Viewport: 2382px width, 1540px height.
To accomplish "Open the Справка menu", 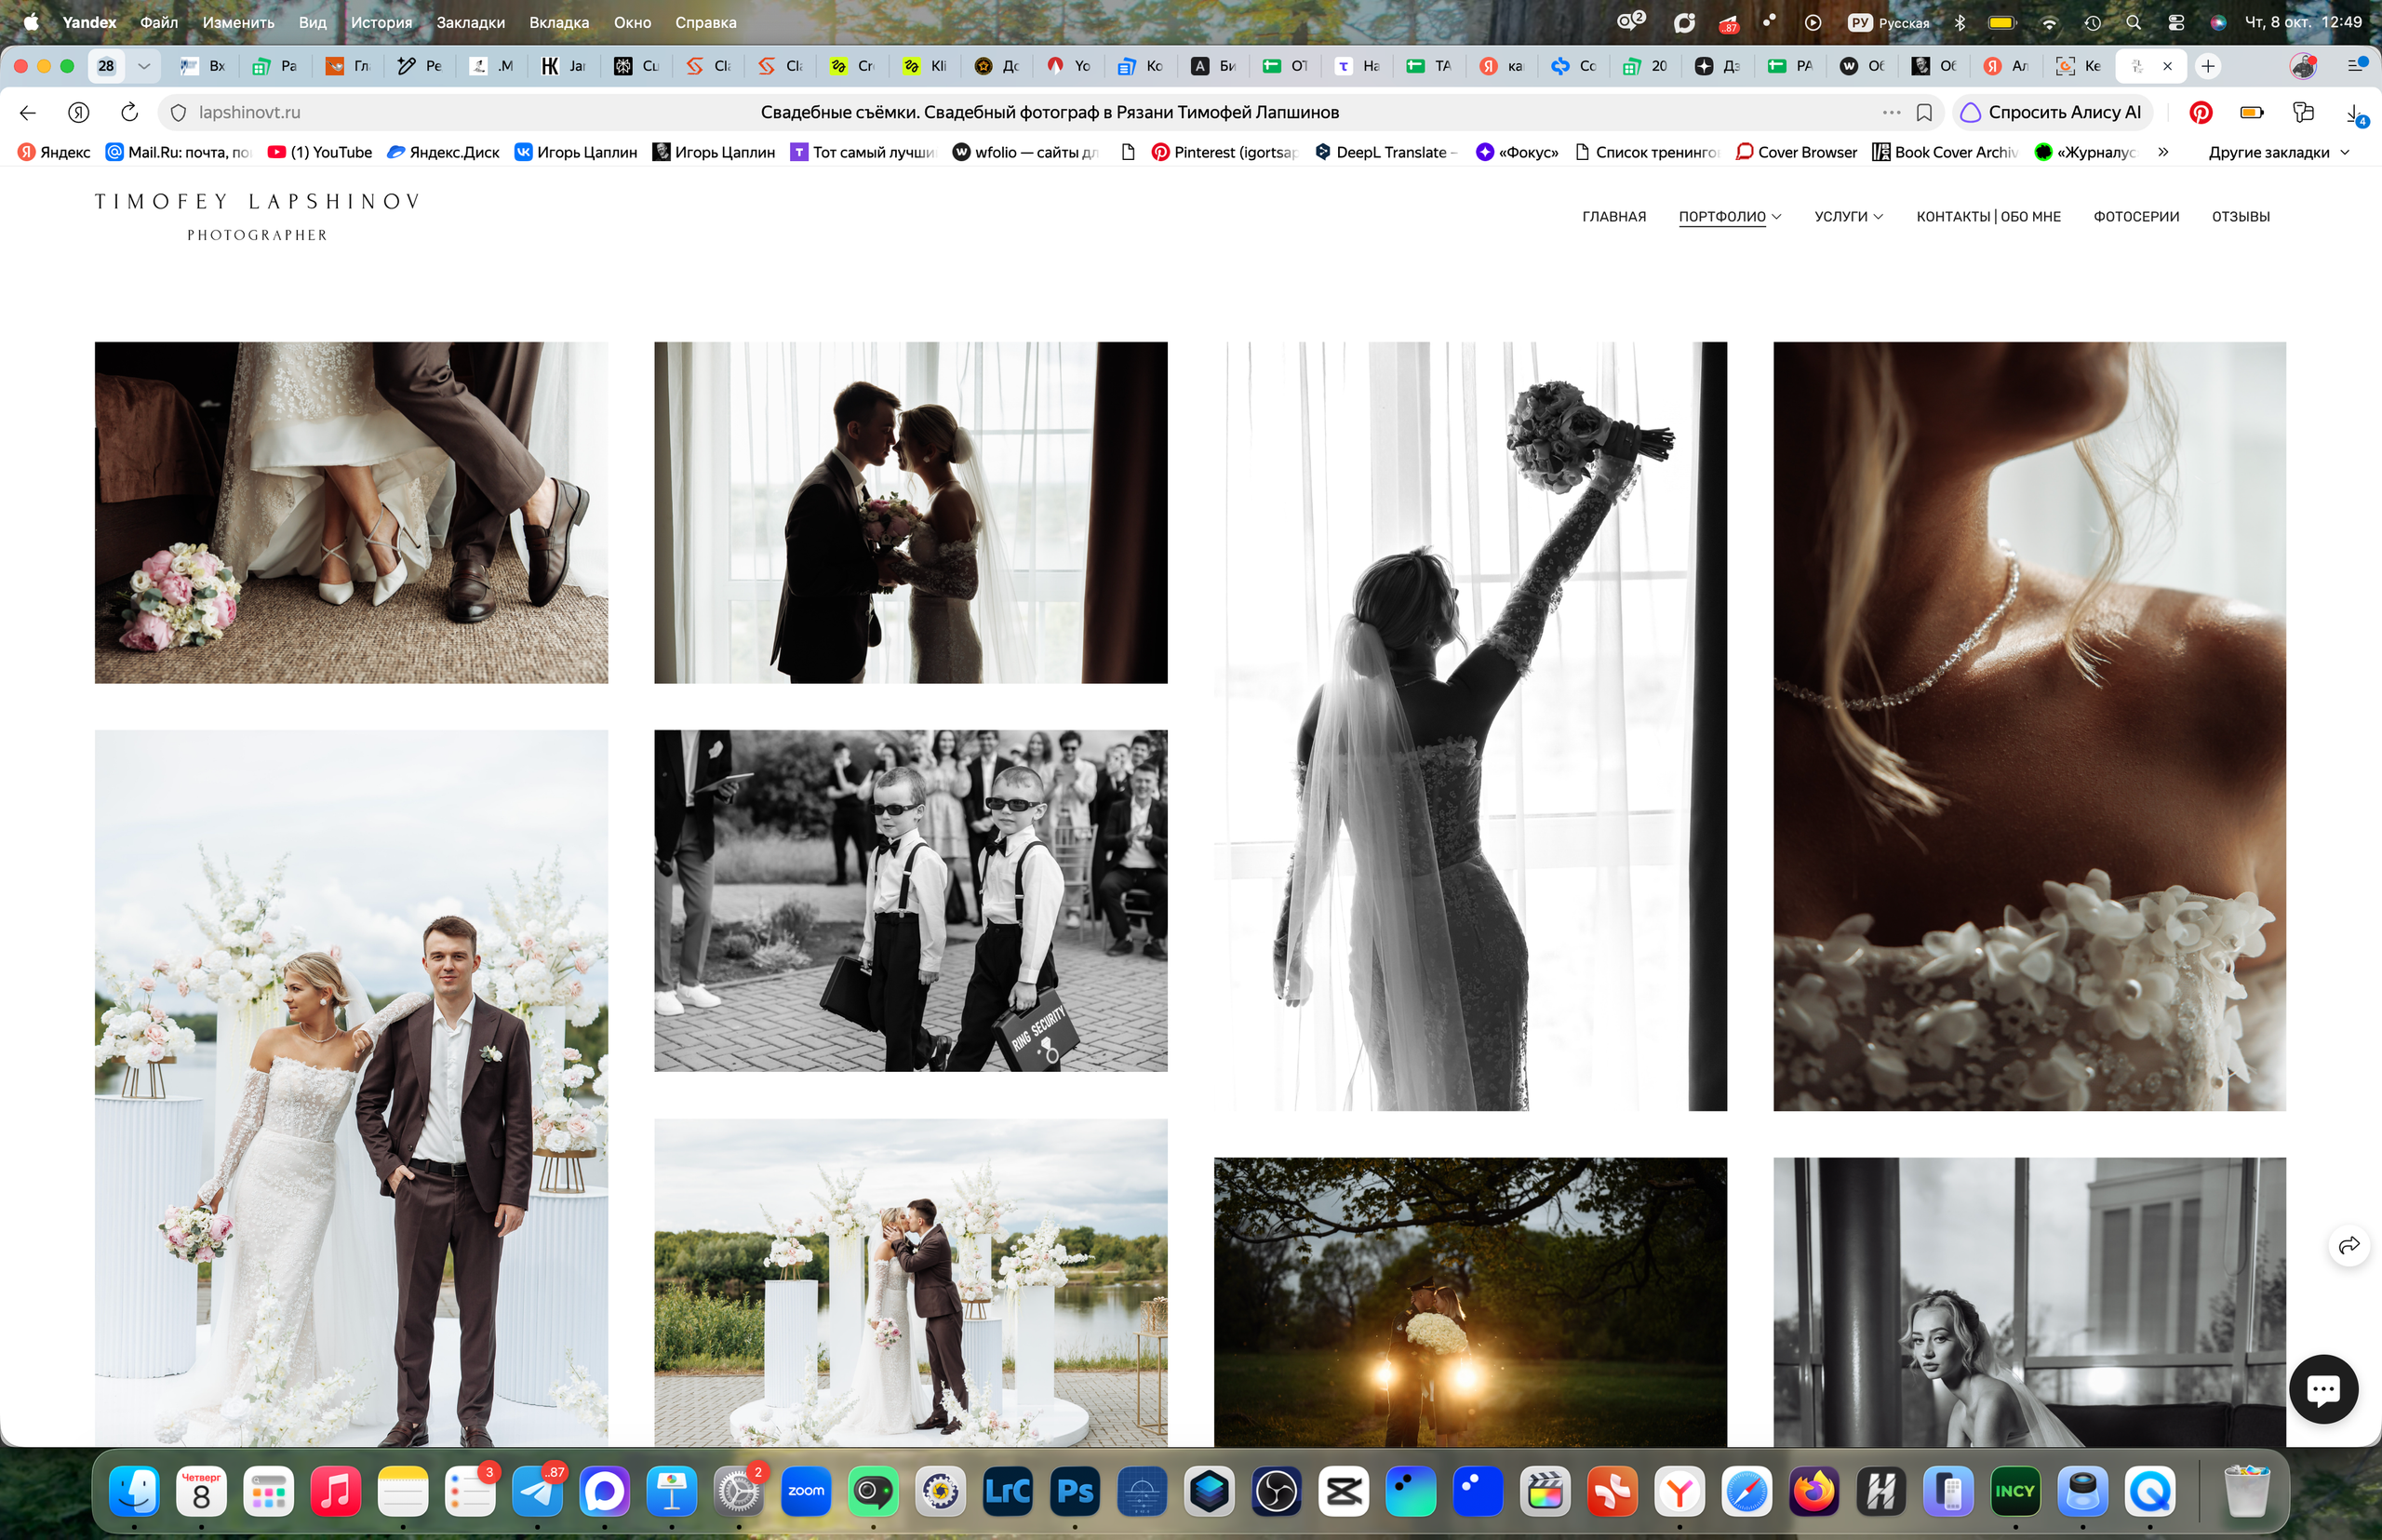I will (705, 22).
